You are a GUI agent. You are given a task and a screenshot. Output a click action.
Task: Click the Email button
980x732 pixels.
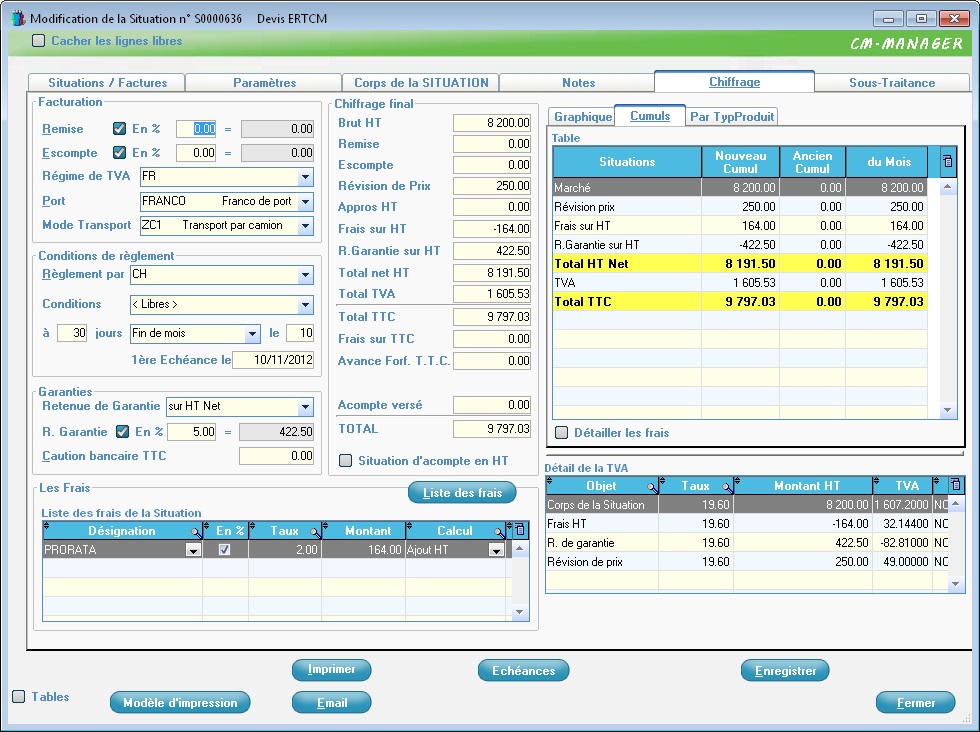click(331, 703)
